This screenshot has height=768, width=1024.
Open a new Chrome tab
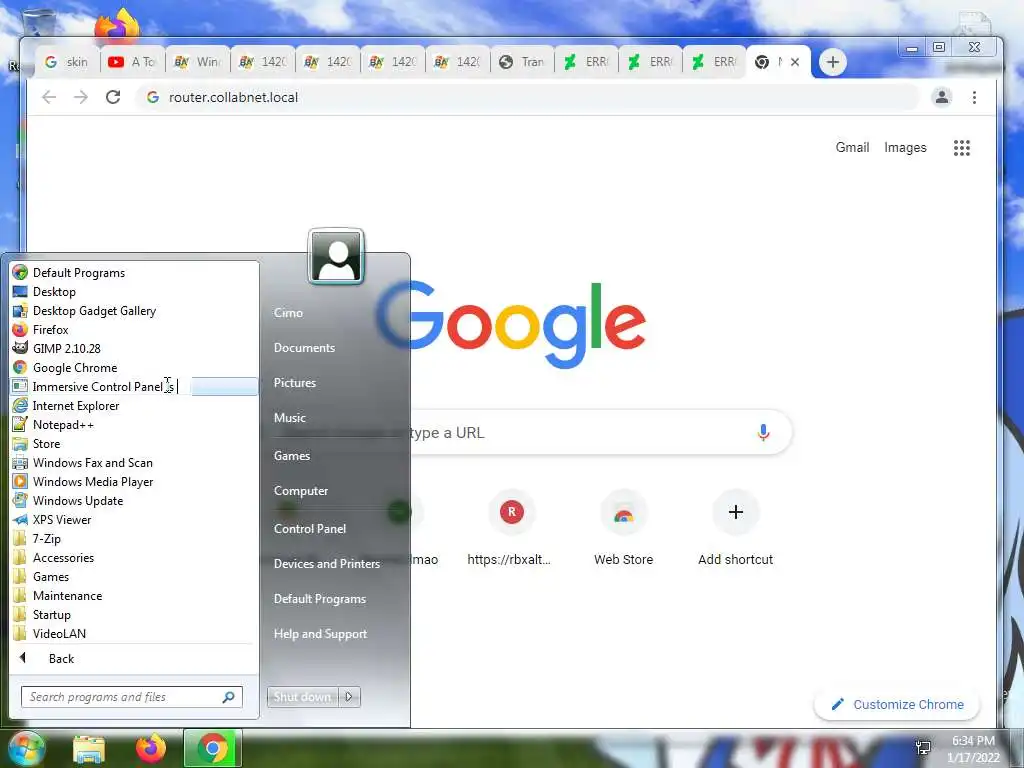click(x=833, y=62)
